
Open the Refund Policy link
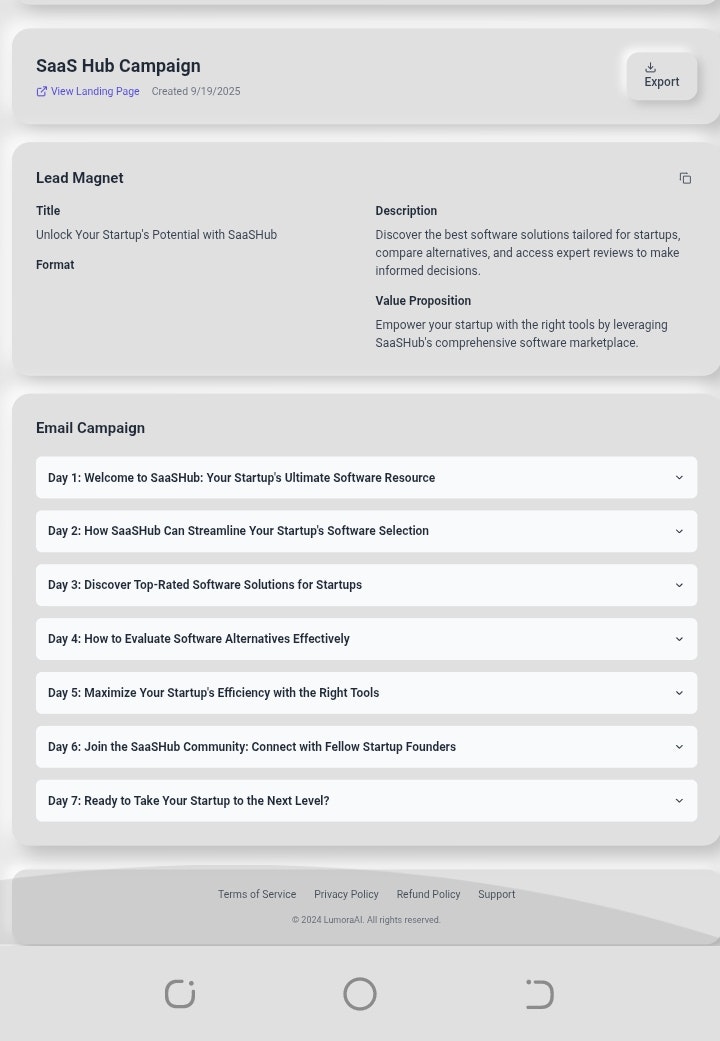pyautogui.click(x=428, y=895)
